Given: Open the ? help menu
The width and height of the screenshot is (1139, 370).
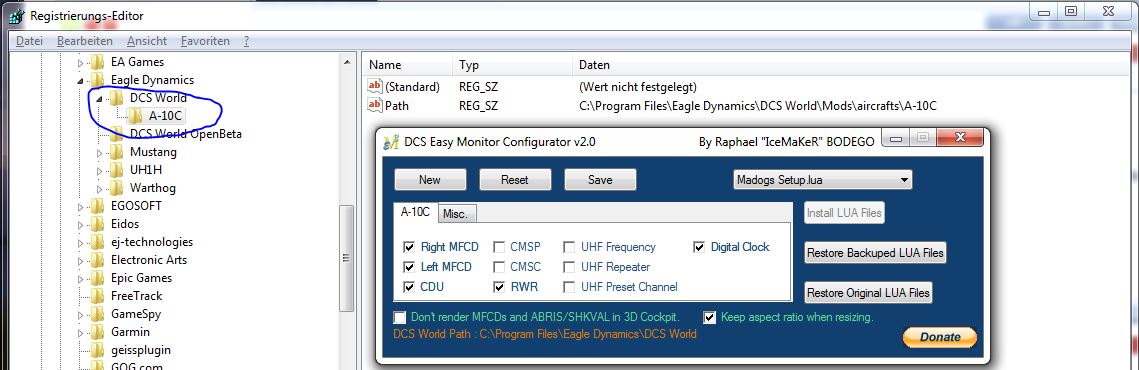Looking at the screenshot, I should [247, 41].
